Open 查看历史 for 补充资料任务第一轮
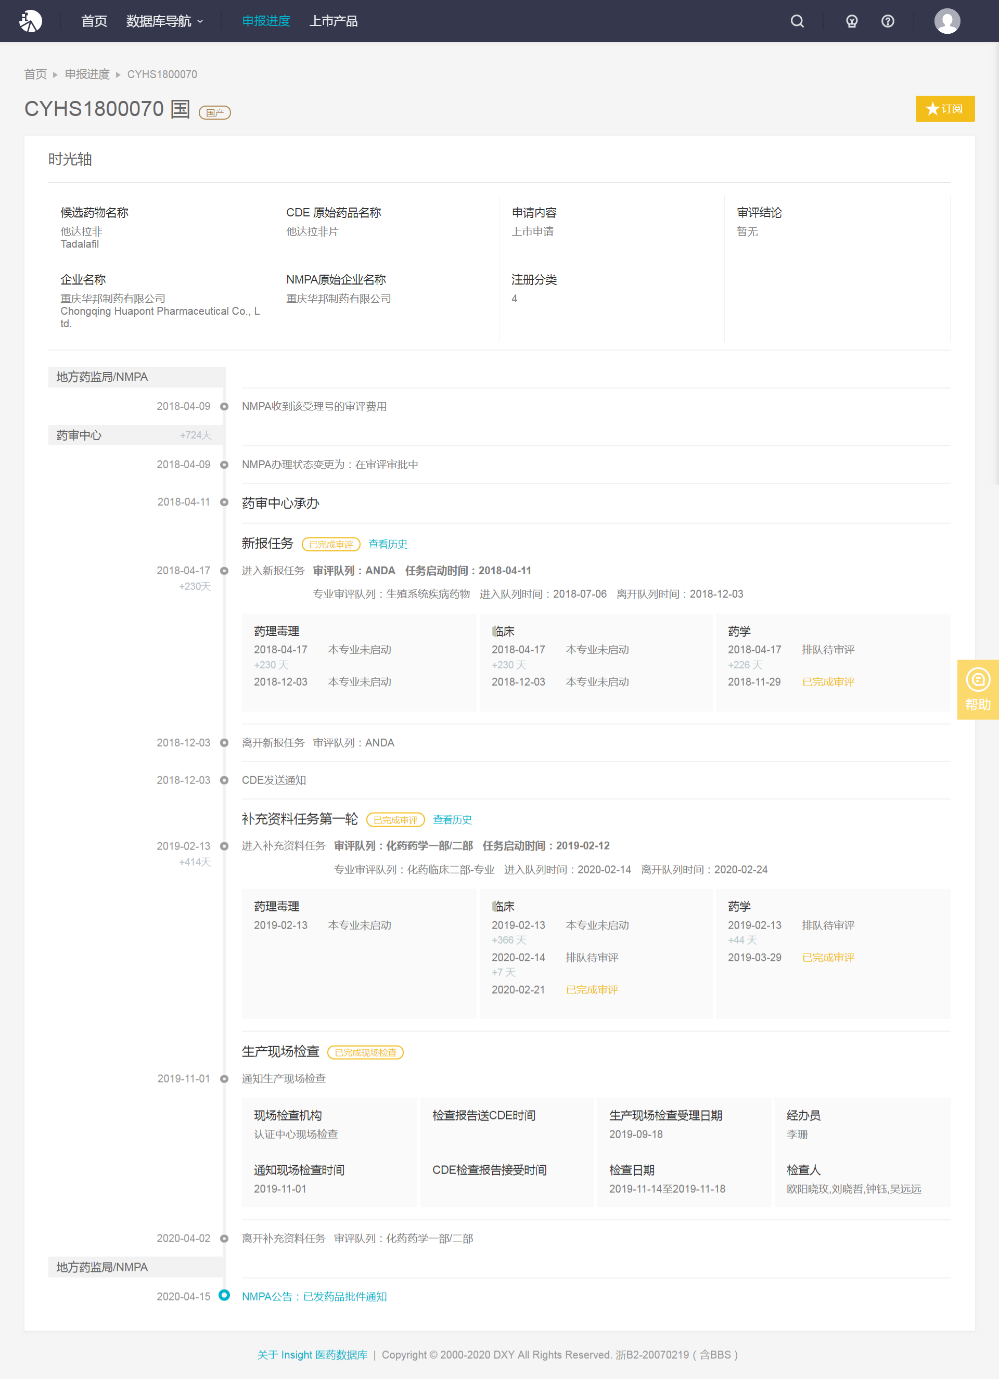999x1379 pixels. tap(452, 820)
